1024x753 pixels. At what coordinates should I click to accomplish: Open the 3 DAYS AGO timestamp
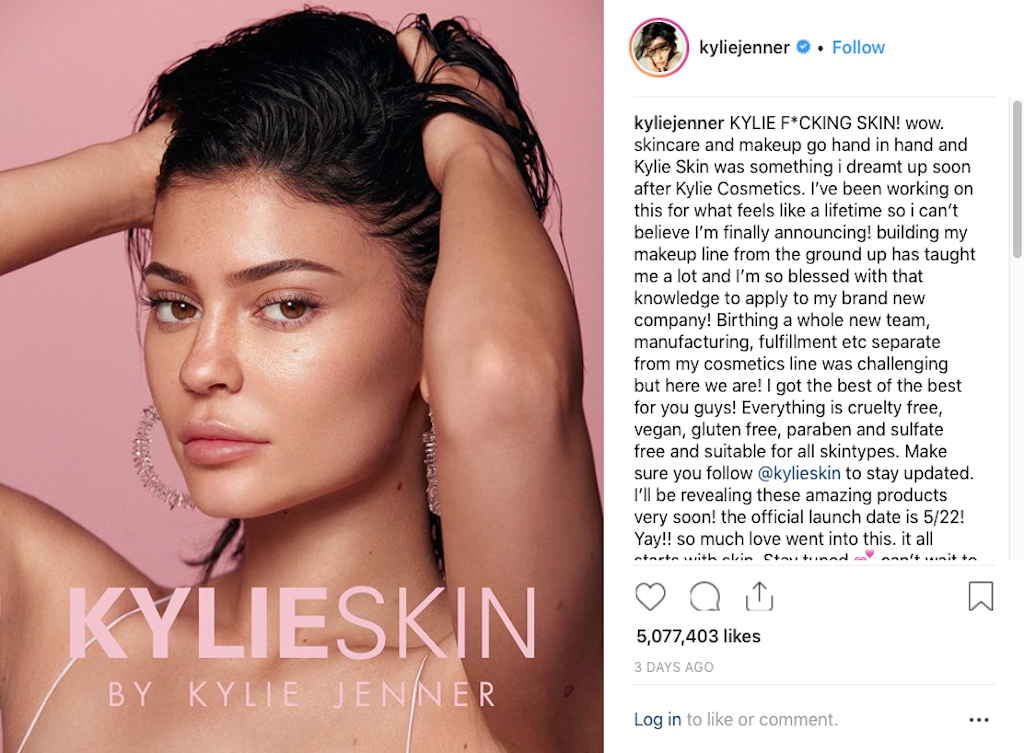[674, 667]
